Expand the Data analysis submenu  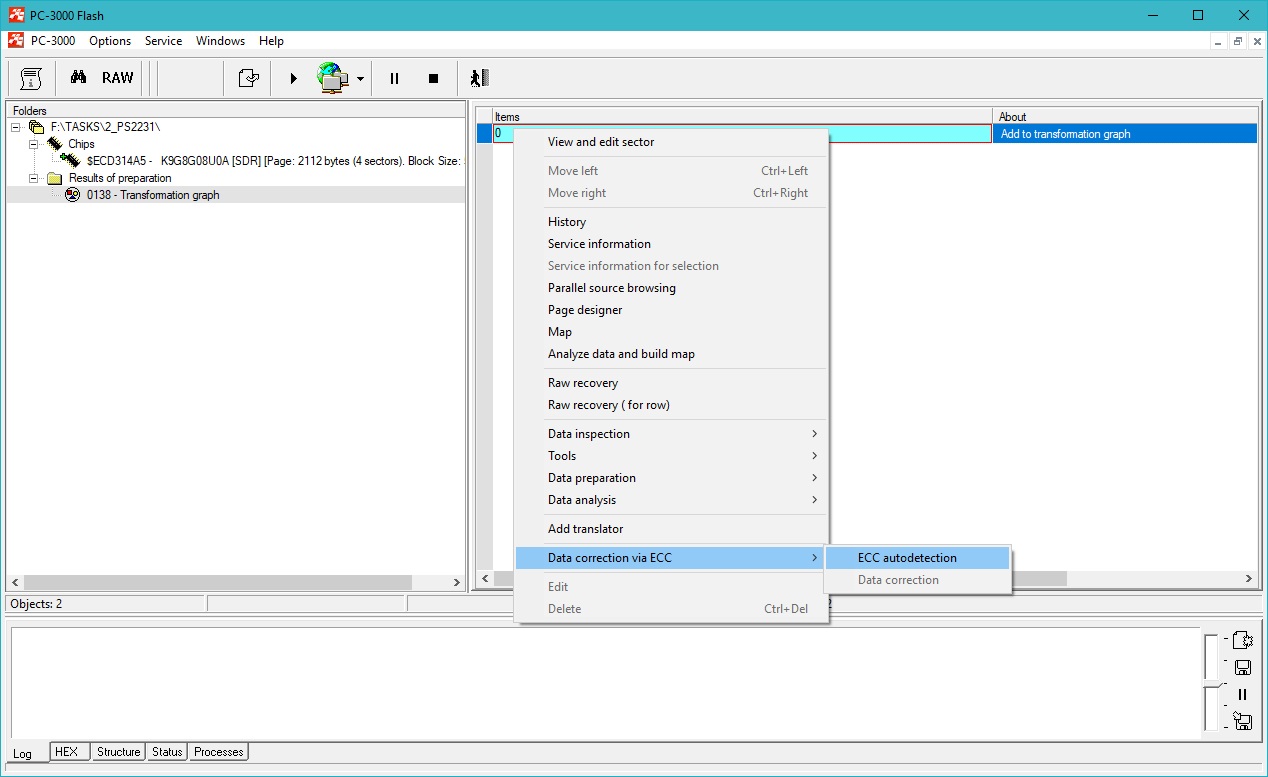tap(671, 500)
